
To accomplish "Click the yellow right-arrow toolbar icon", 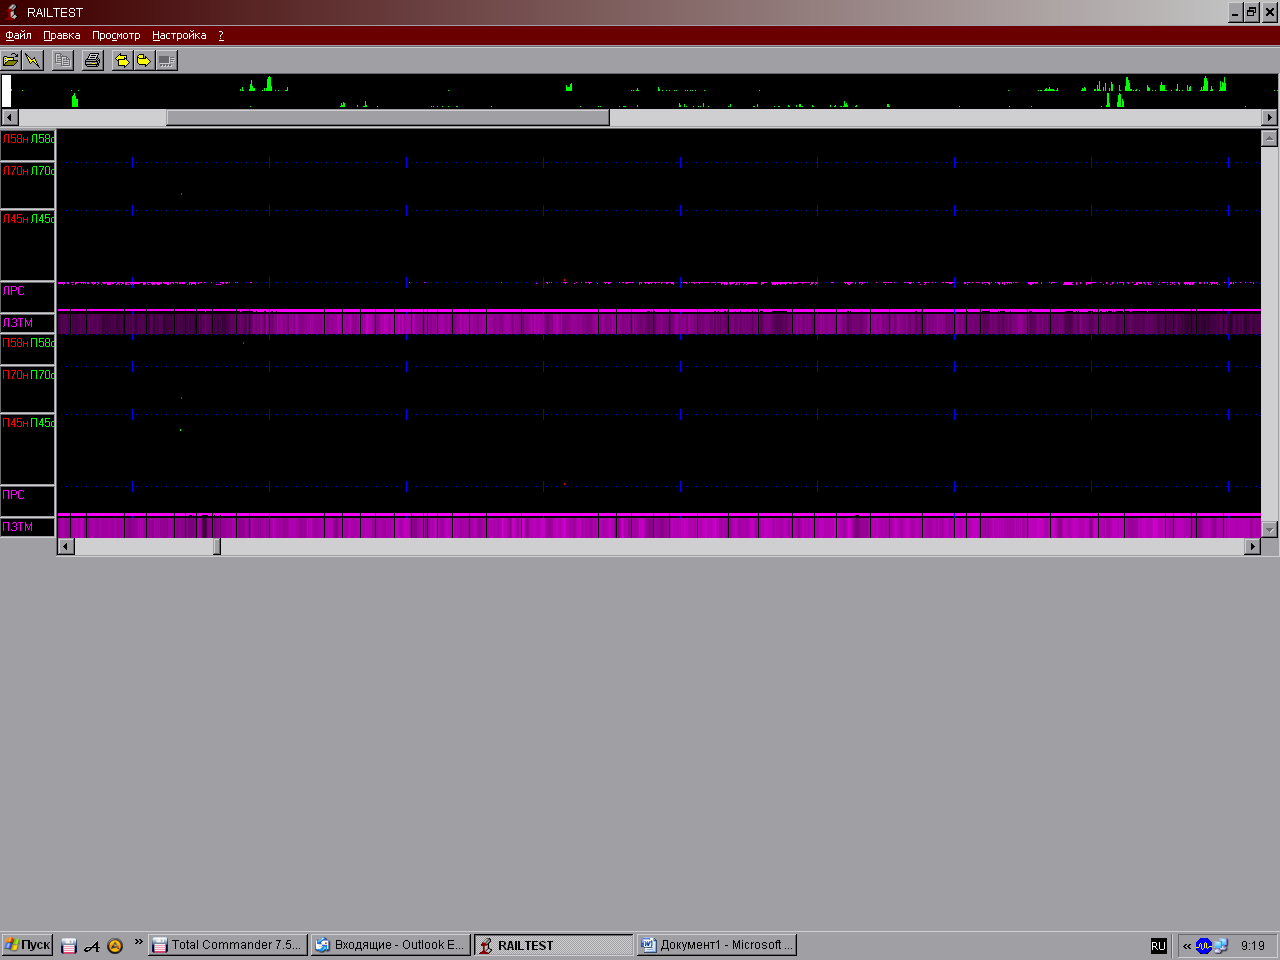I will click(x=144, y=61).
